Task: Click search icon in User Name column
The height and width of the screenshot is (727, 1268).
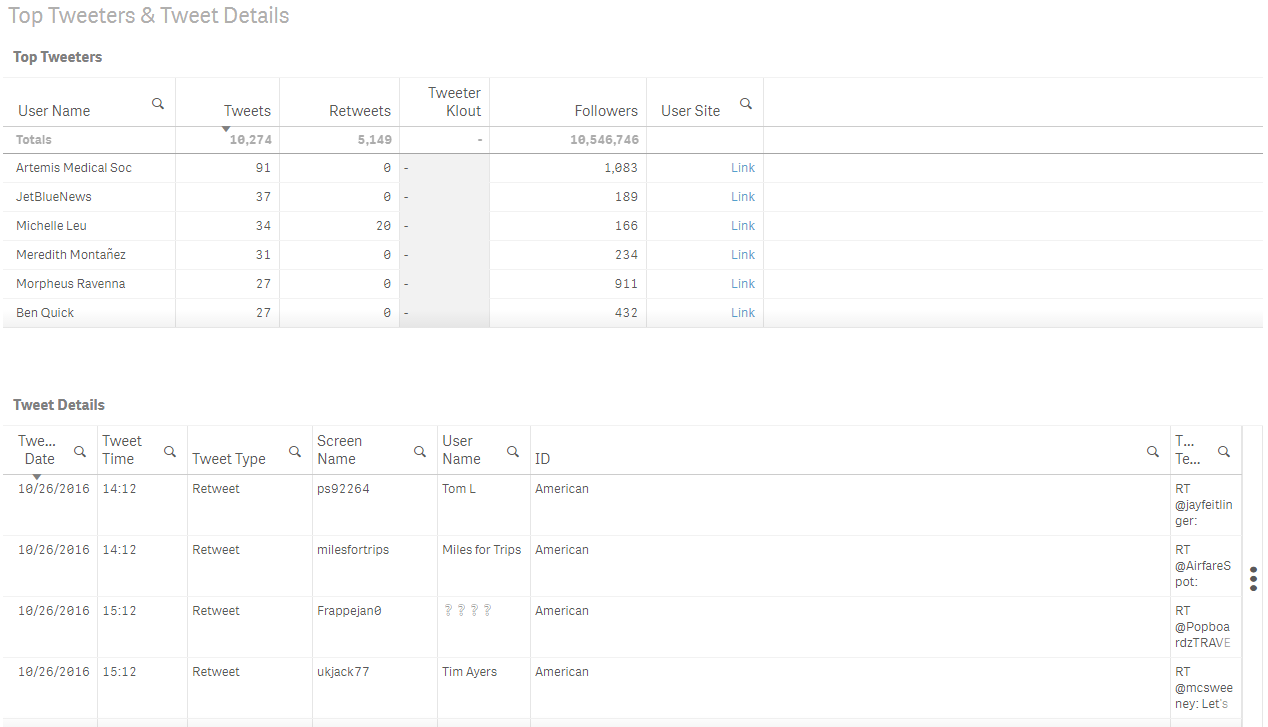Action: pyautogui.click(x=158, y=104)
